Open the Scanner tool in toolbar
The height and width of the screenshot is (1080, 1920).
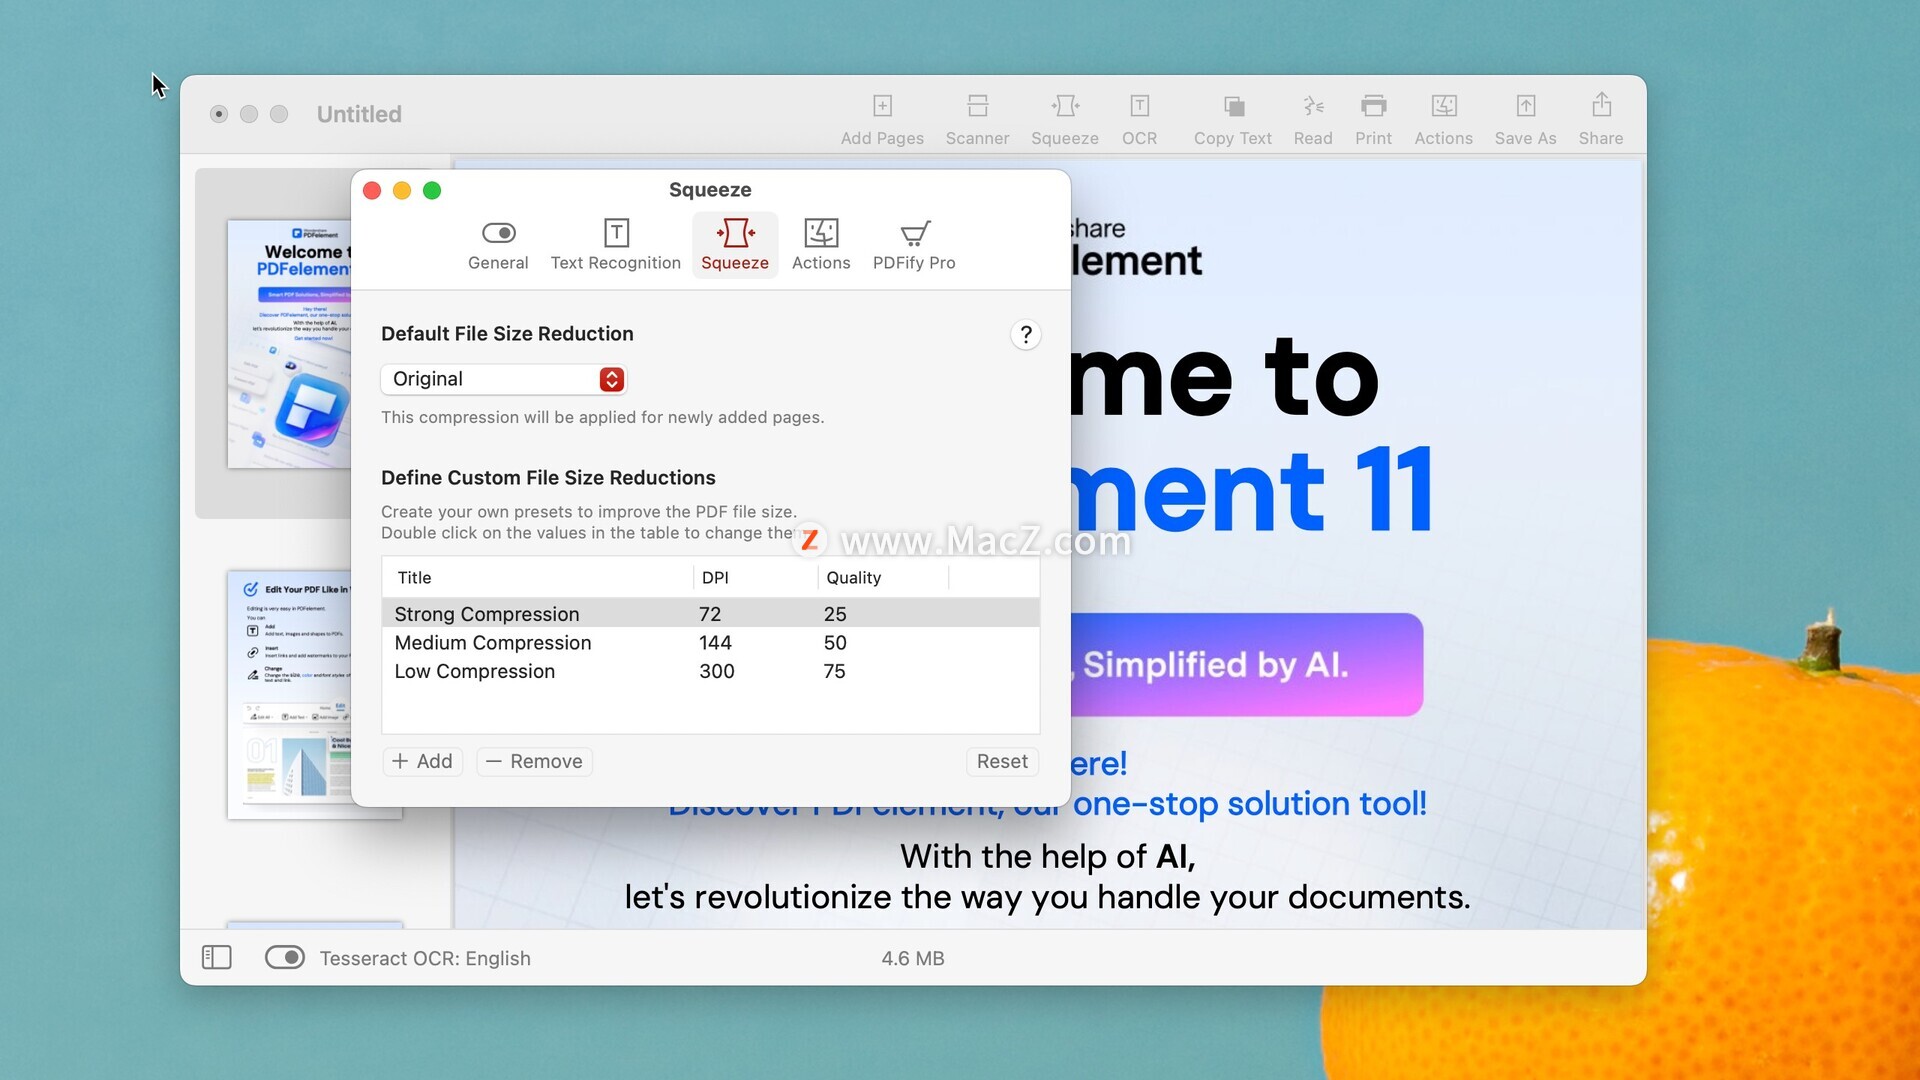[977, 118]
